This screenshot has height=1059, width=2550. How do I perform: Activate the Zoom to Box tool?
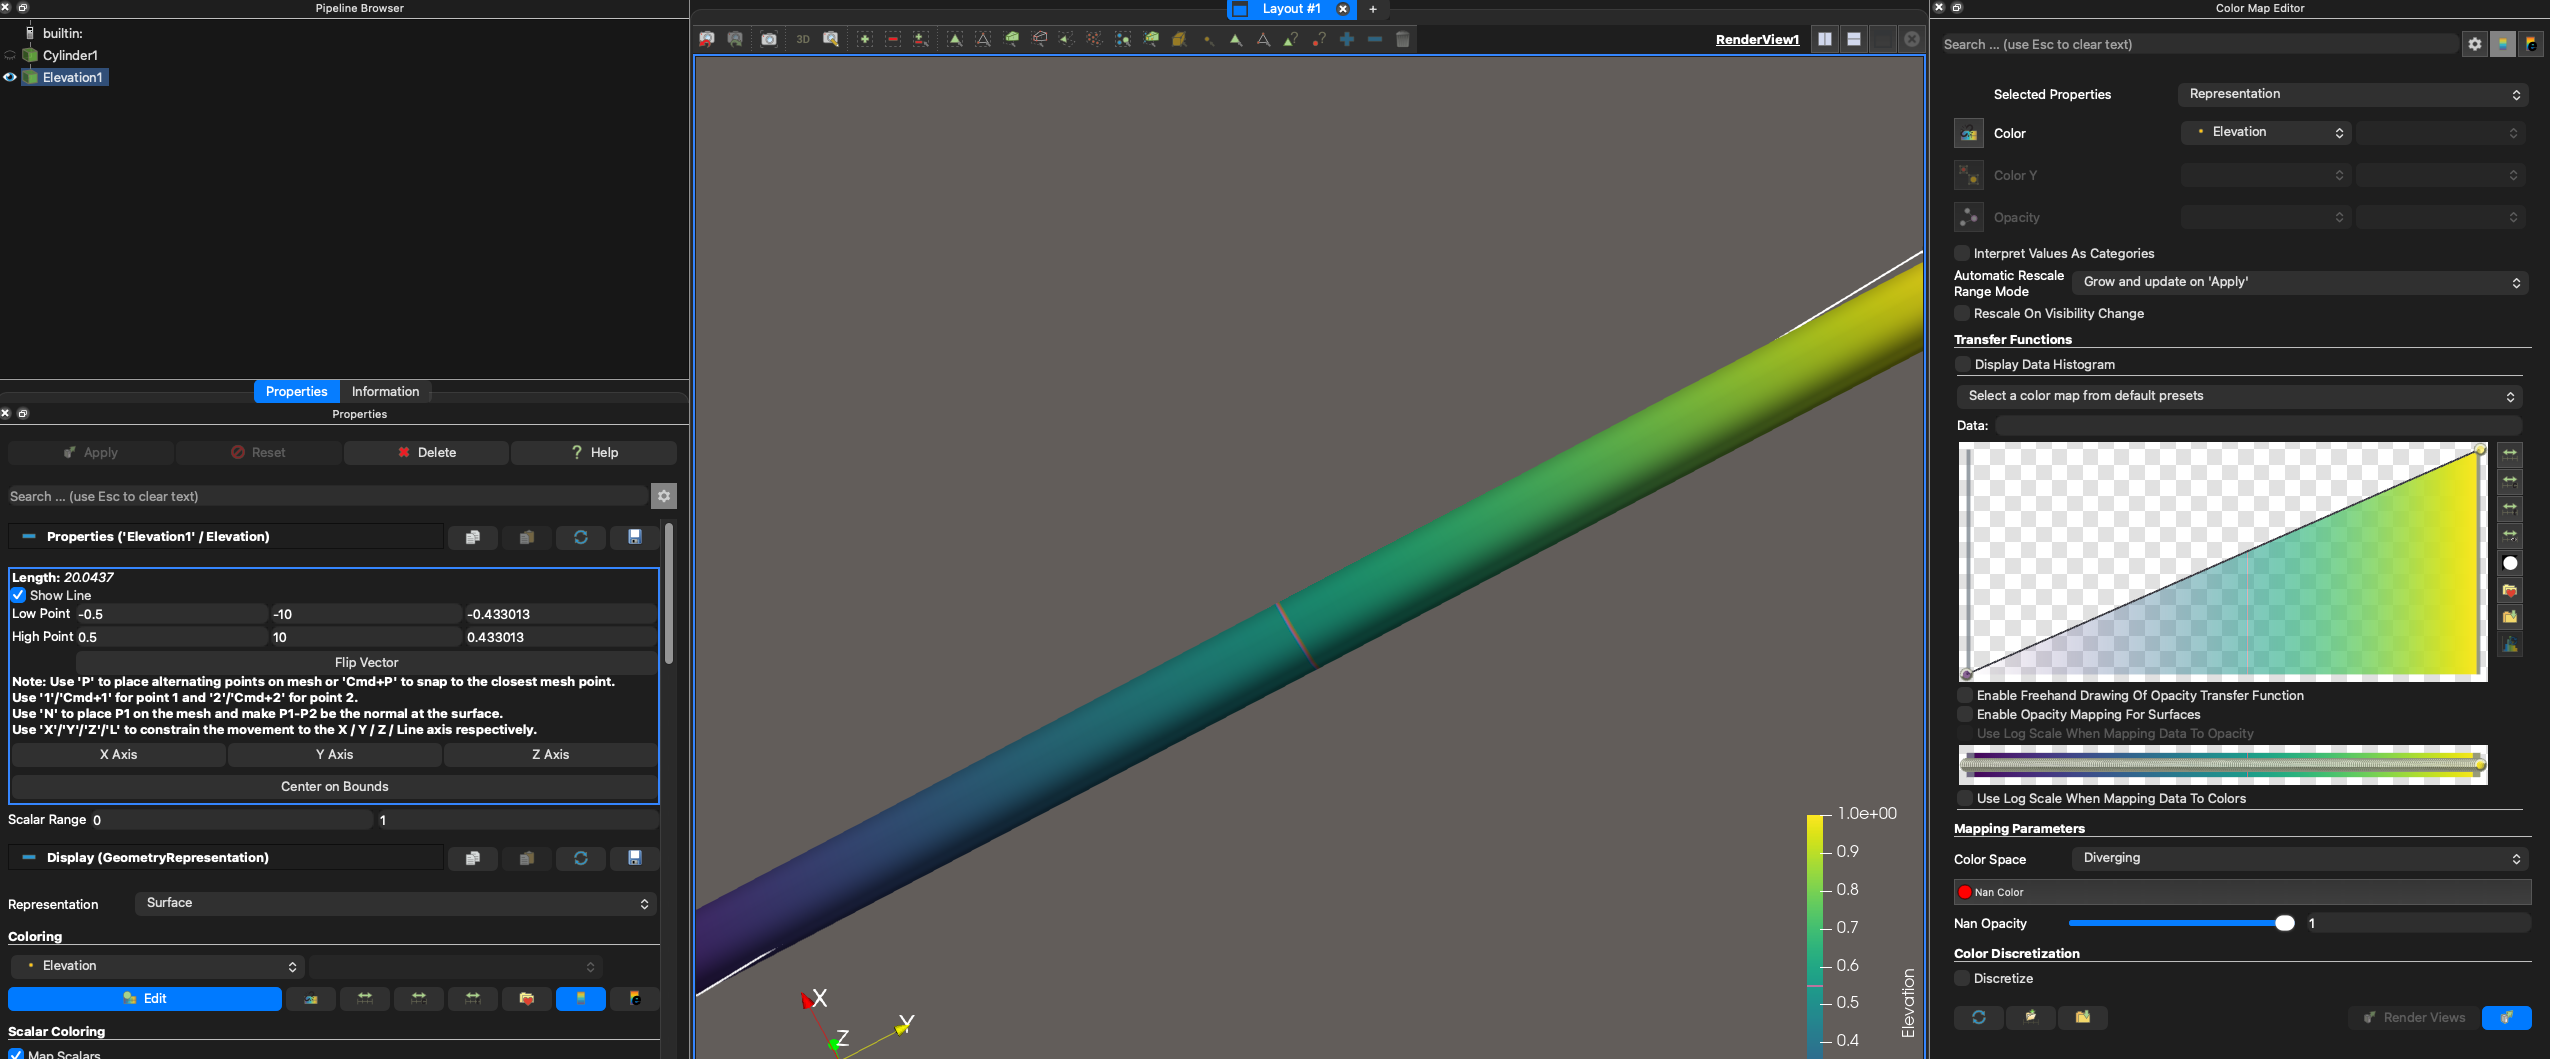click(830, 39)
